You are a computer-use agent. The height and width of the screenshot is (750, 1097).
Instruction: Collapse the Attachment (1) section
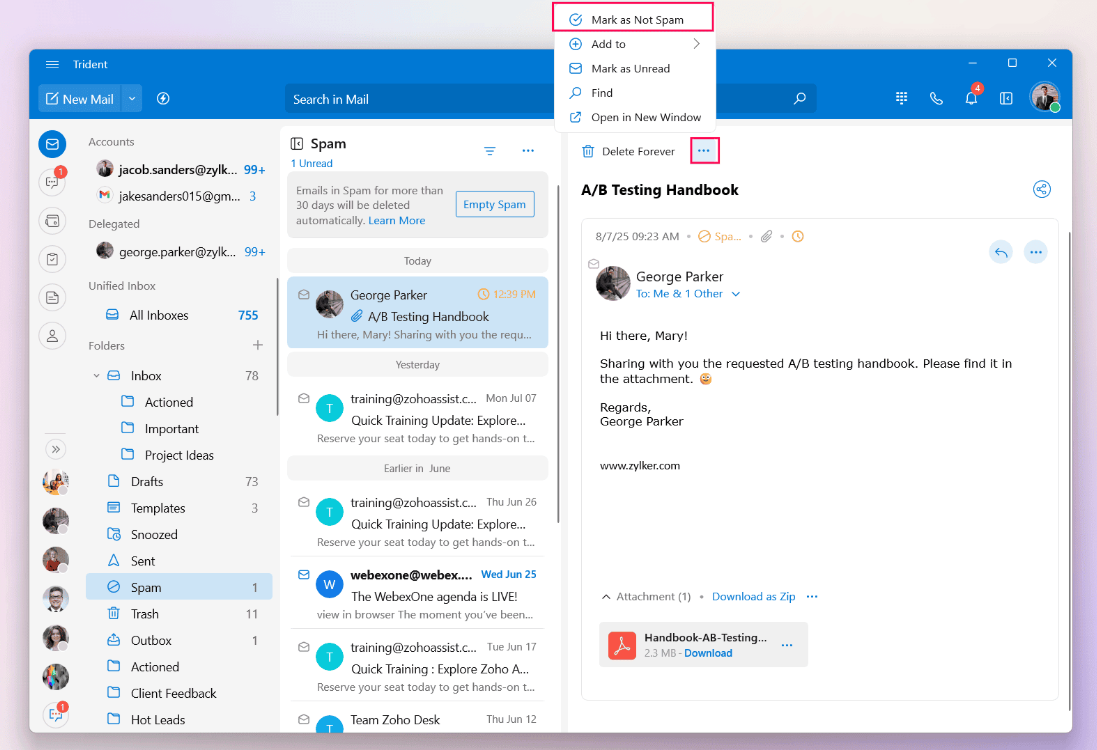pyautogui.click(x=606, y=597)
